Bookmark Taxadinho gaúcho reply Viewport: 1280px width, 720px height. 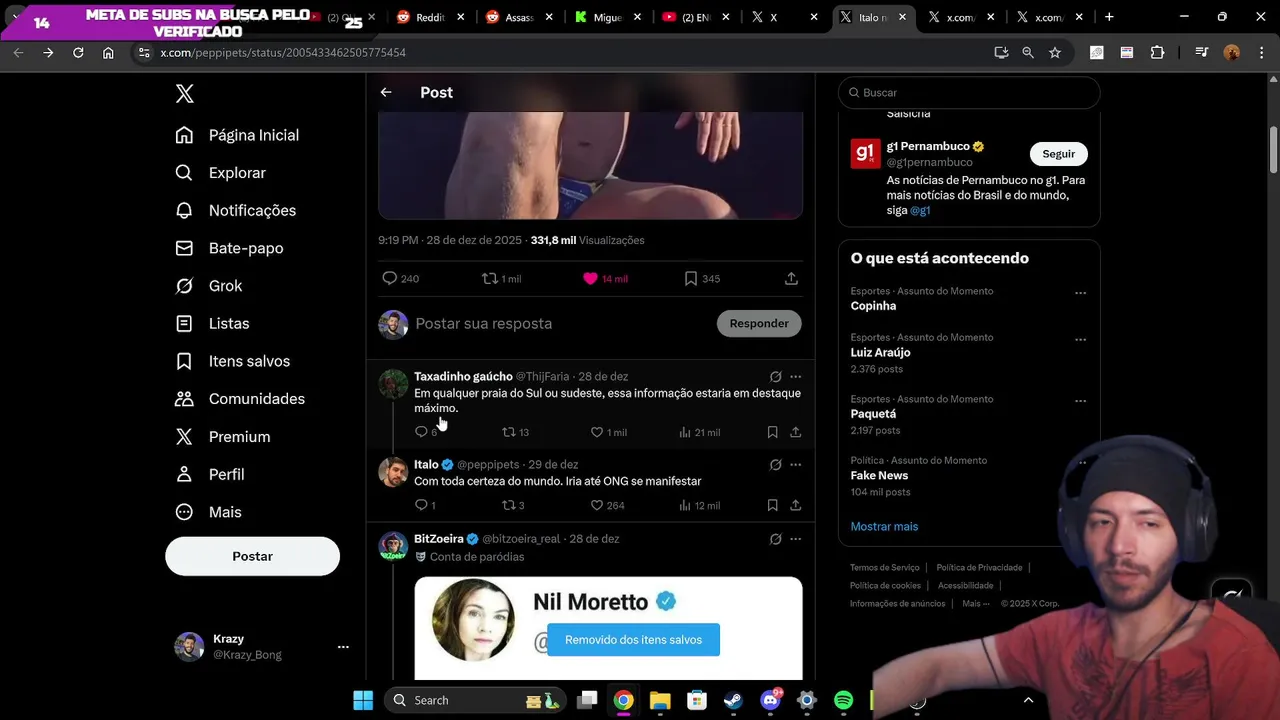point(772,432)
